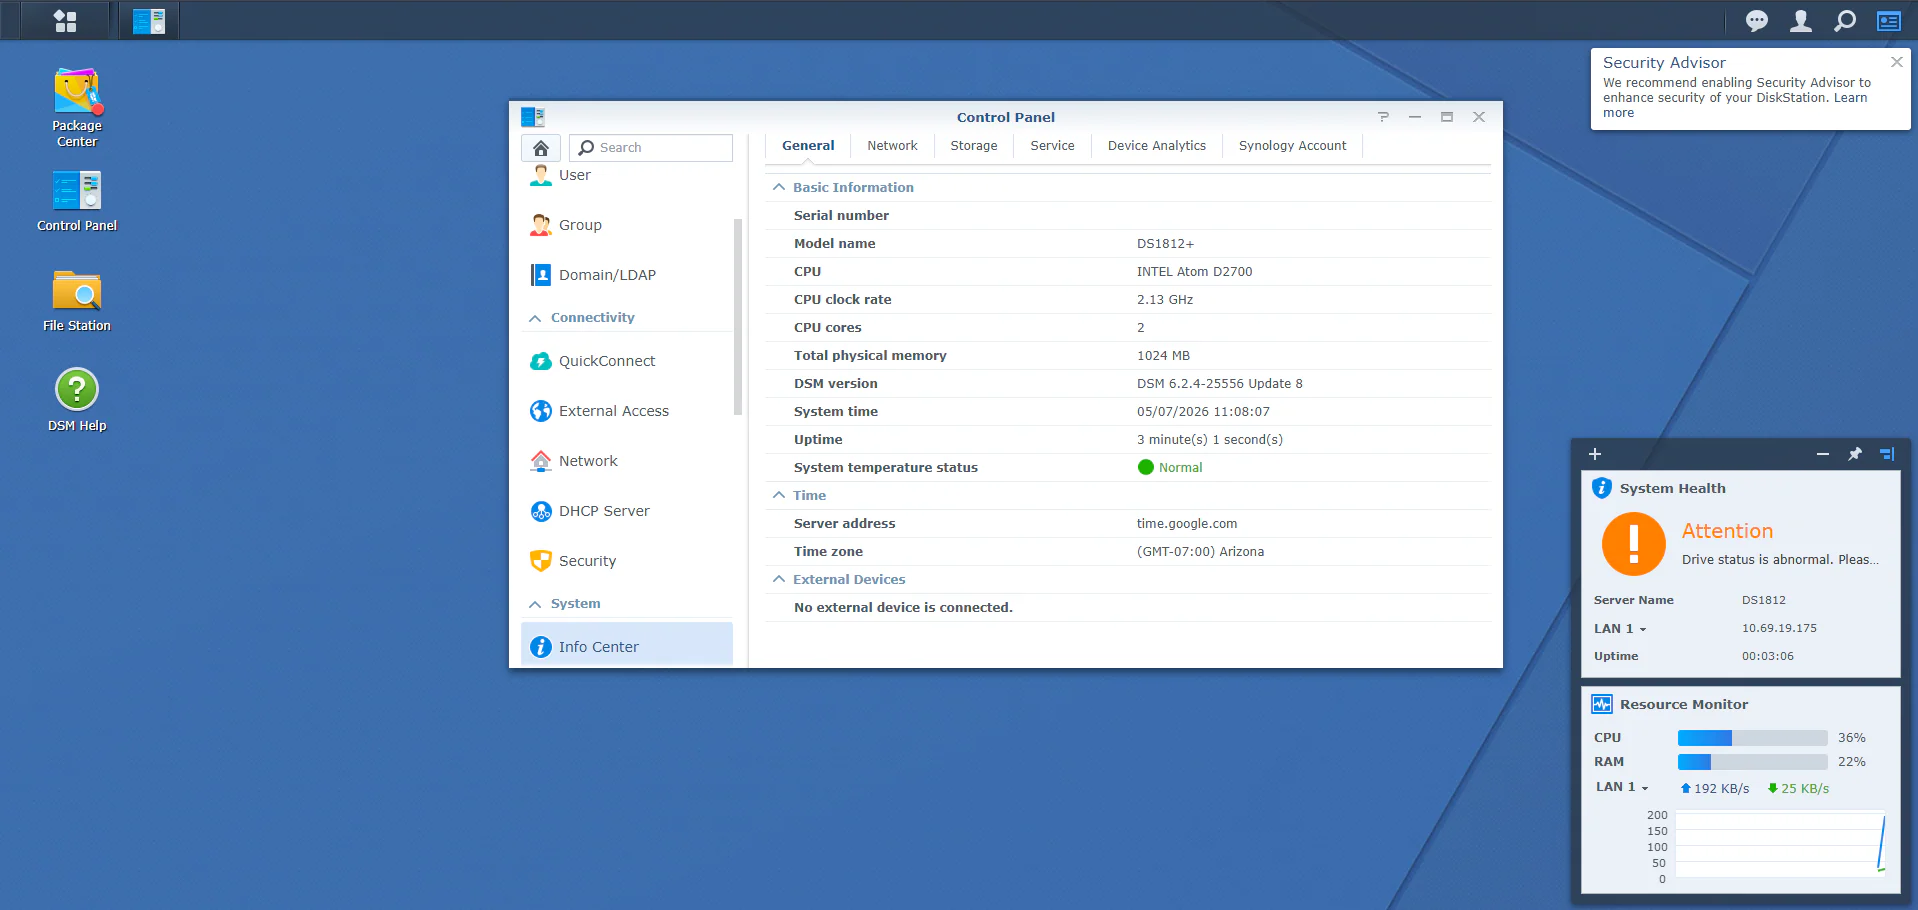Click Control Panel taskbar icon
The width and height of the screenshot is (1918, 910).
(x=149, y=20)
